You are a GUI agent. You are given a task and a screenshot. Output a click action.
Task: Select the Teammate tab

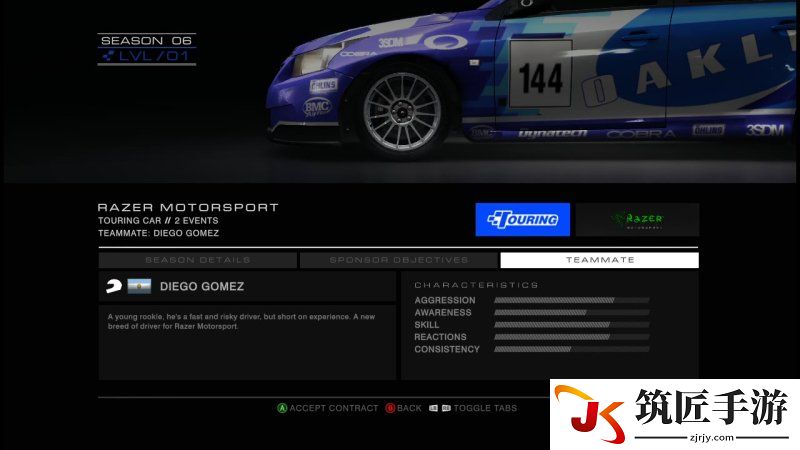pyautogui.click(x=599, y=260)
